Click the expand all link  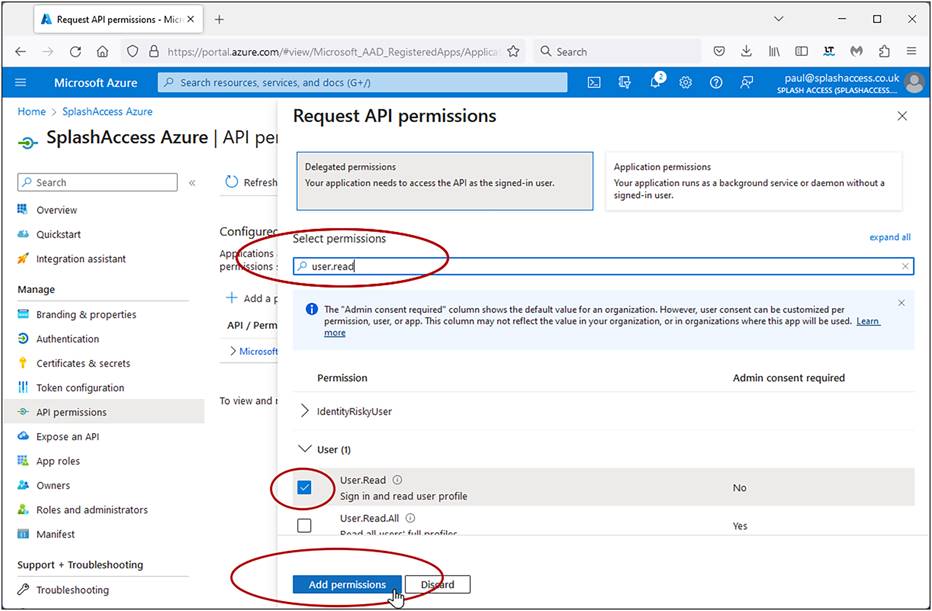pyautogui.click(x=890, y=237)
